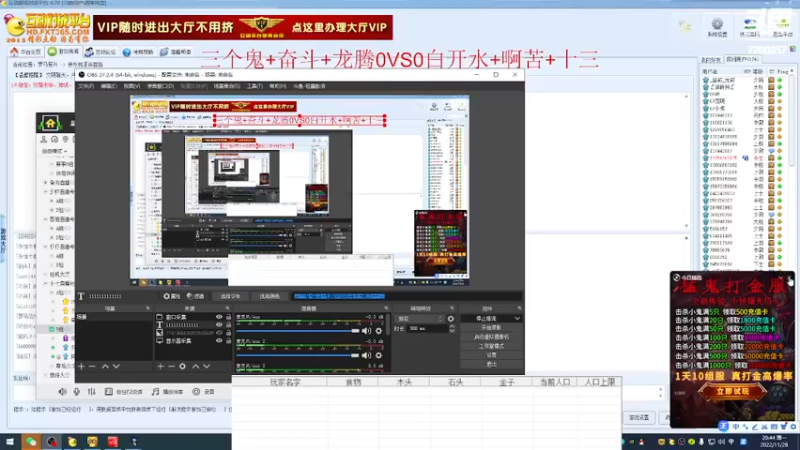Move the selected source down
The height and width of the screenshot is (450, 800).
point(207,366)
